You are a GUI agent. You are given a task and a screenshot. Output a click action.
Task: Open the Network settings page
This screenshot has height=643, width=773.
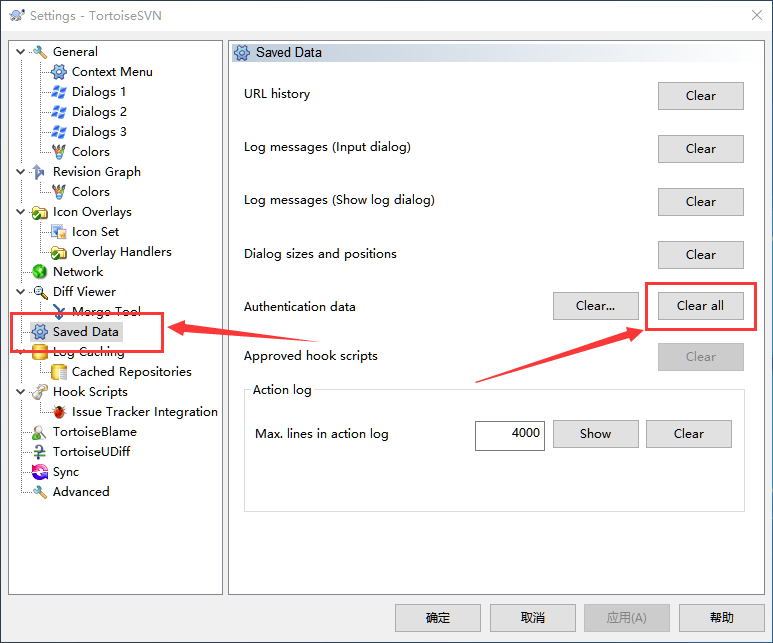click(78, 272)
